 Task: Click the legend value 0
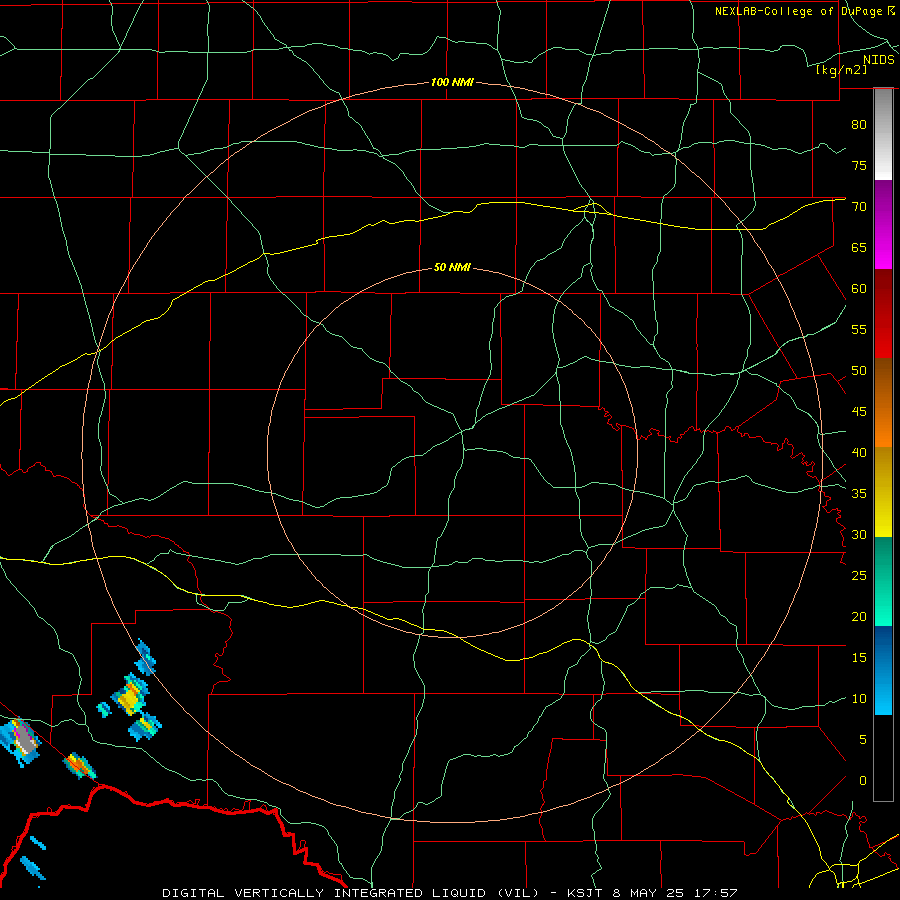[x=863, y=781]
